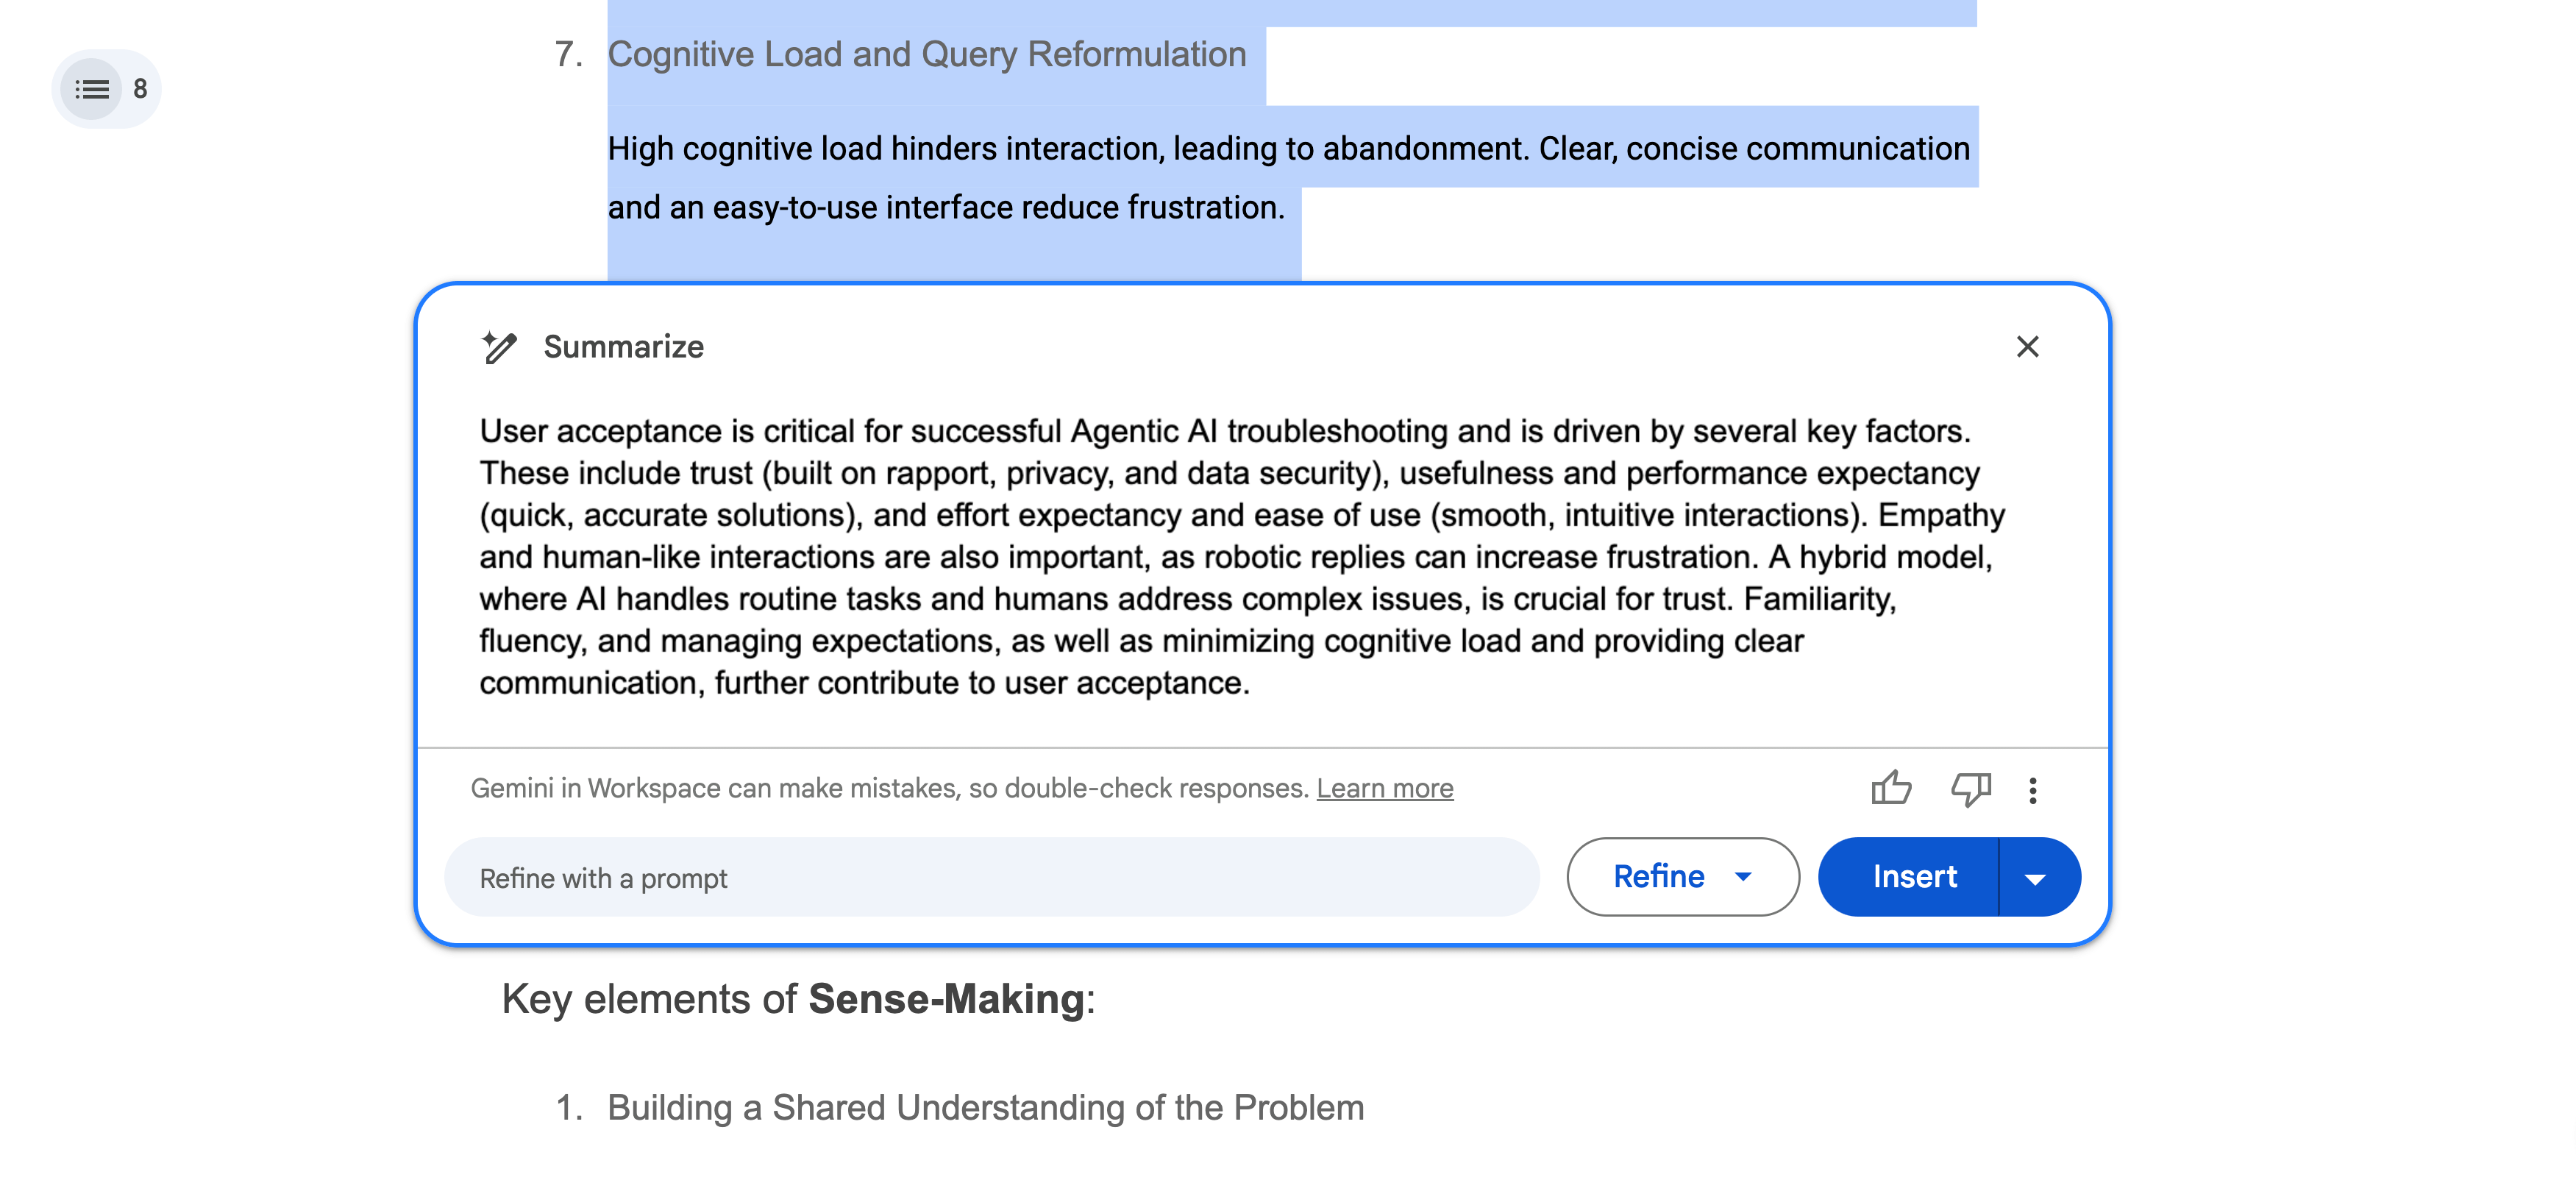Click the small arrow beside Refine text
The image size is (2576, 1180).
1743,876
